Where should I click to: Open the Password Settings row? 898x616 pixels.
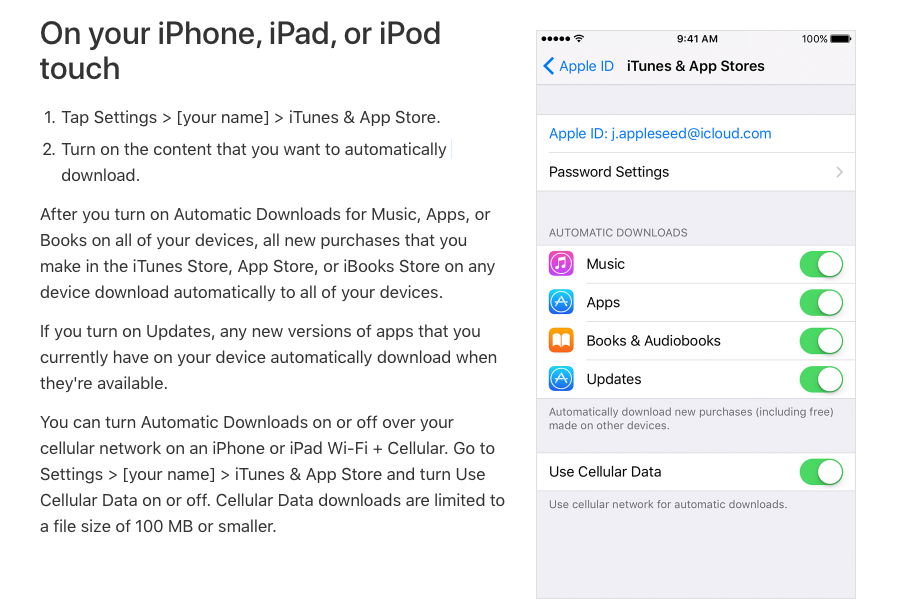tap(696, 172)
